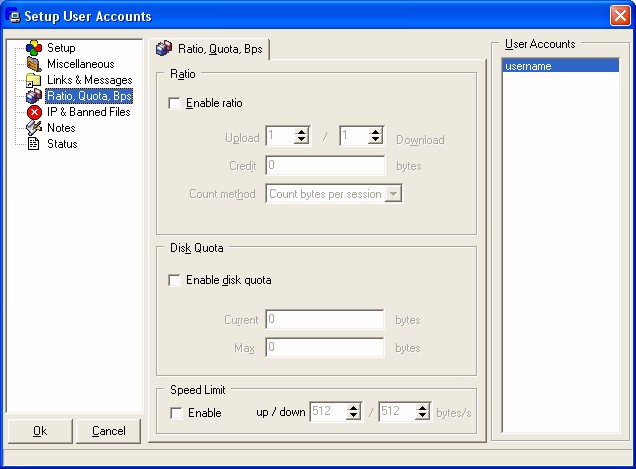Open Links & Messages settings
The height and width of the screenshot is (469, 636).
90,80
